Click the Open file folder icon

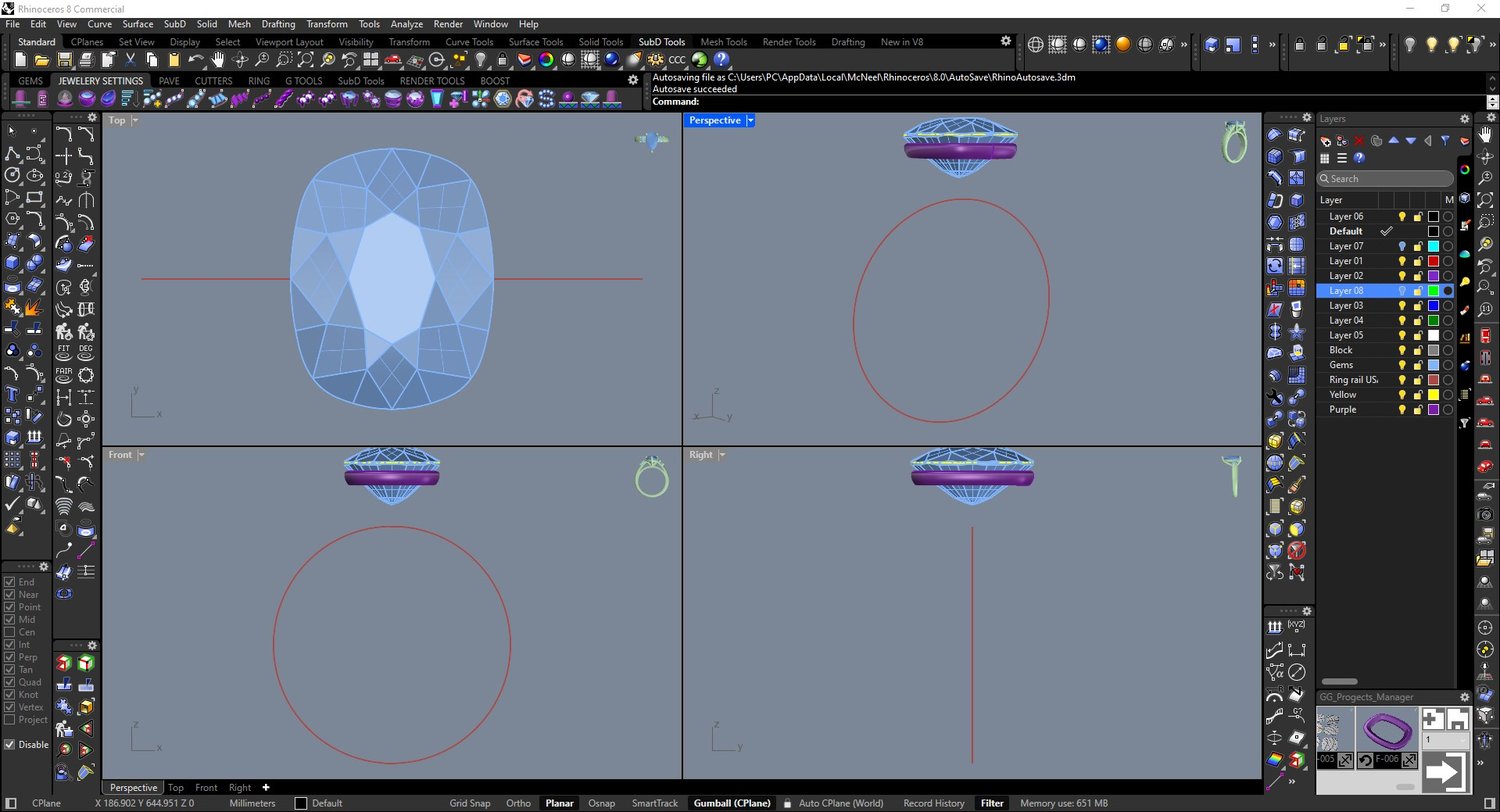(43, 60)
